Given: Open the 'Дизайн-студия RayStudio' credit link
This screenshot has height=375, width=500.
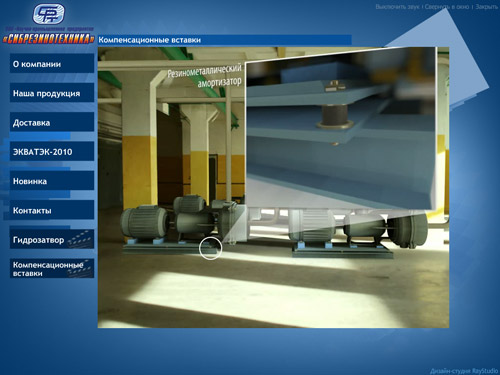Looking at the screenshot, I should click(x=464, y=371).
